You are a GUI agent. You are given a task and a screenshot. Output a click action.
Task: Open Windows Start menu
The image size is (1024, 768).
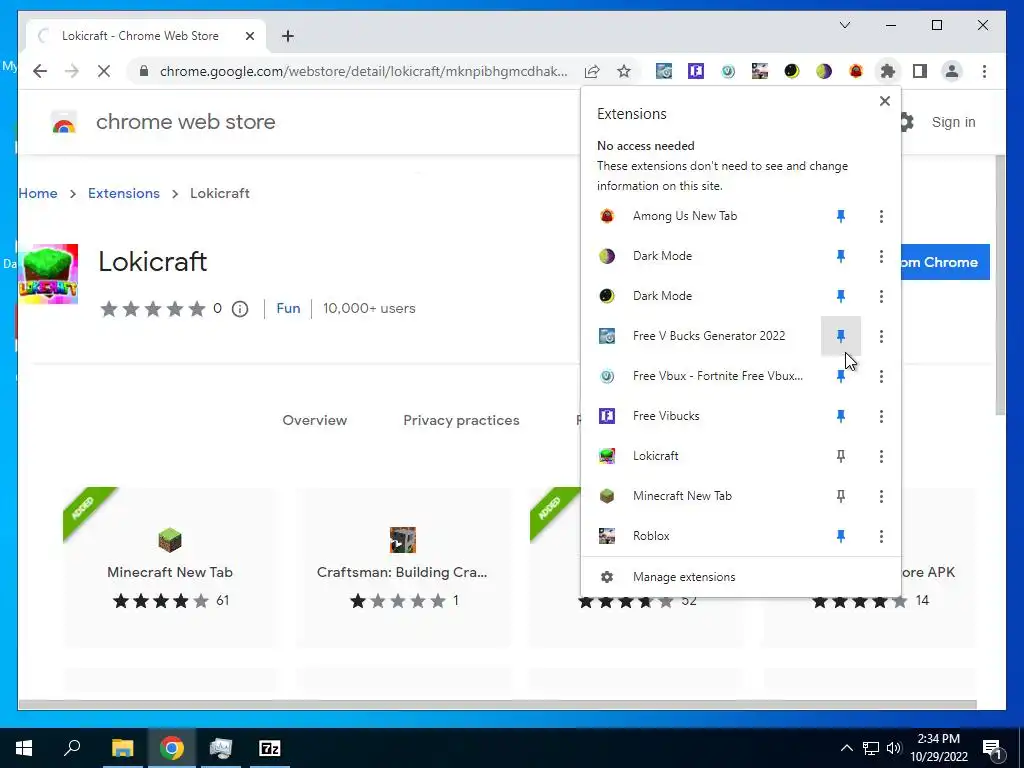pos(24,748)
